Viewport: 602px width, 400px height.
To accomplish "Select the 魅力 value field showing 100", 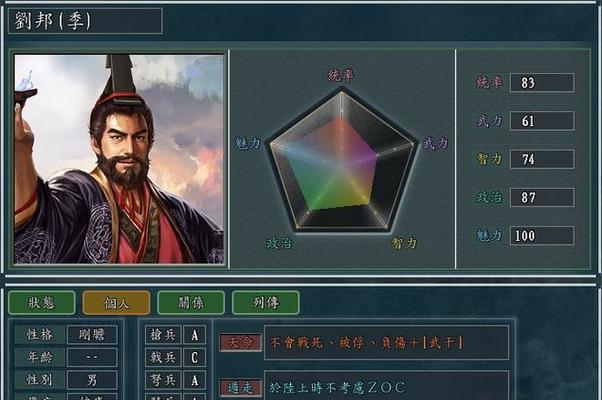I will (542, 235).
